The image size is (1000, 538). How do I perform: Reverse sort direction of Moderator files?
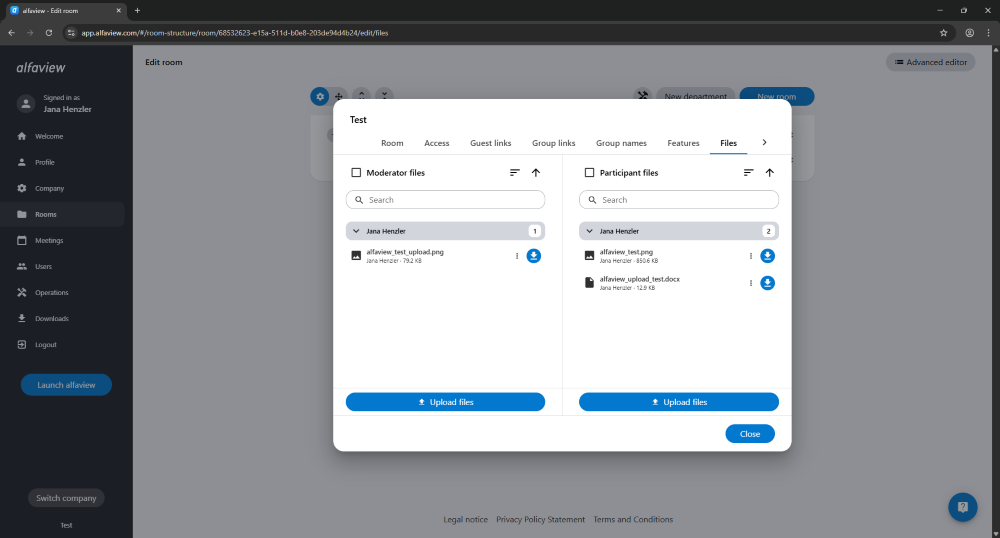(536, 173)
